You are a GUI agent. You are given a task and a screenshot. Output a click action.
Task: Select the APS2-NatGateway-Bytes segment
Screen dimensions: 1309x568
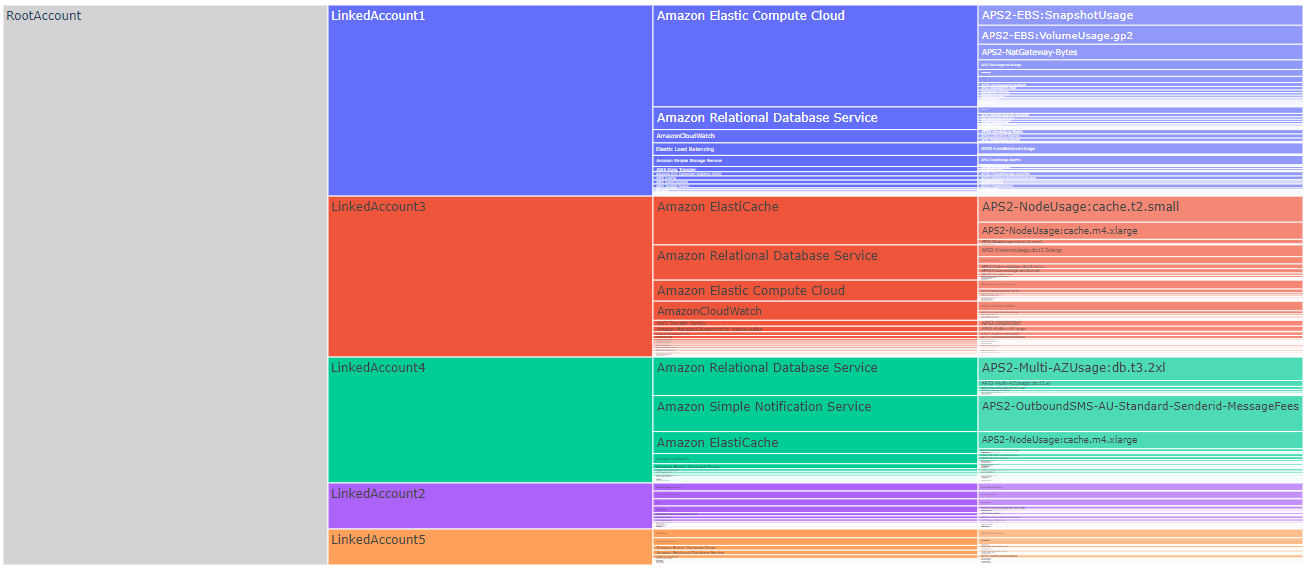[1141, 52]
